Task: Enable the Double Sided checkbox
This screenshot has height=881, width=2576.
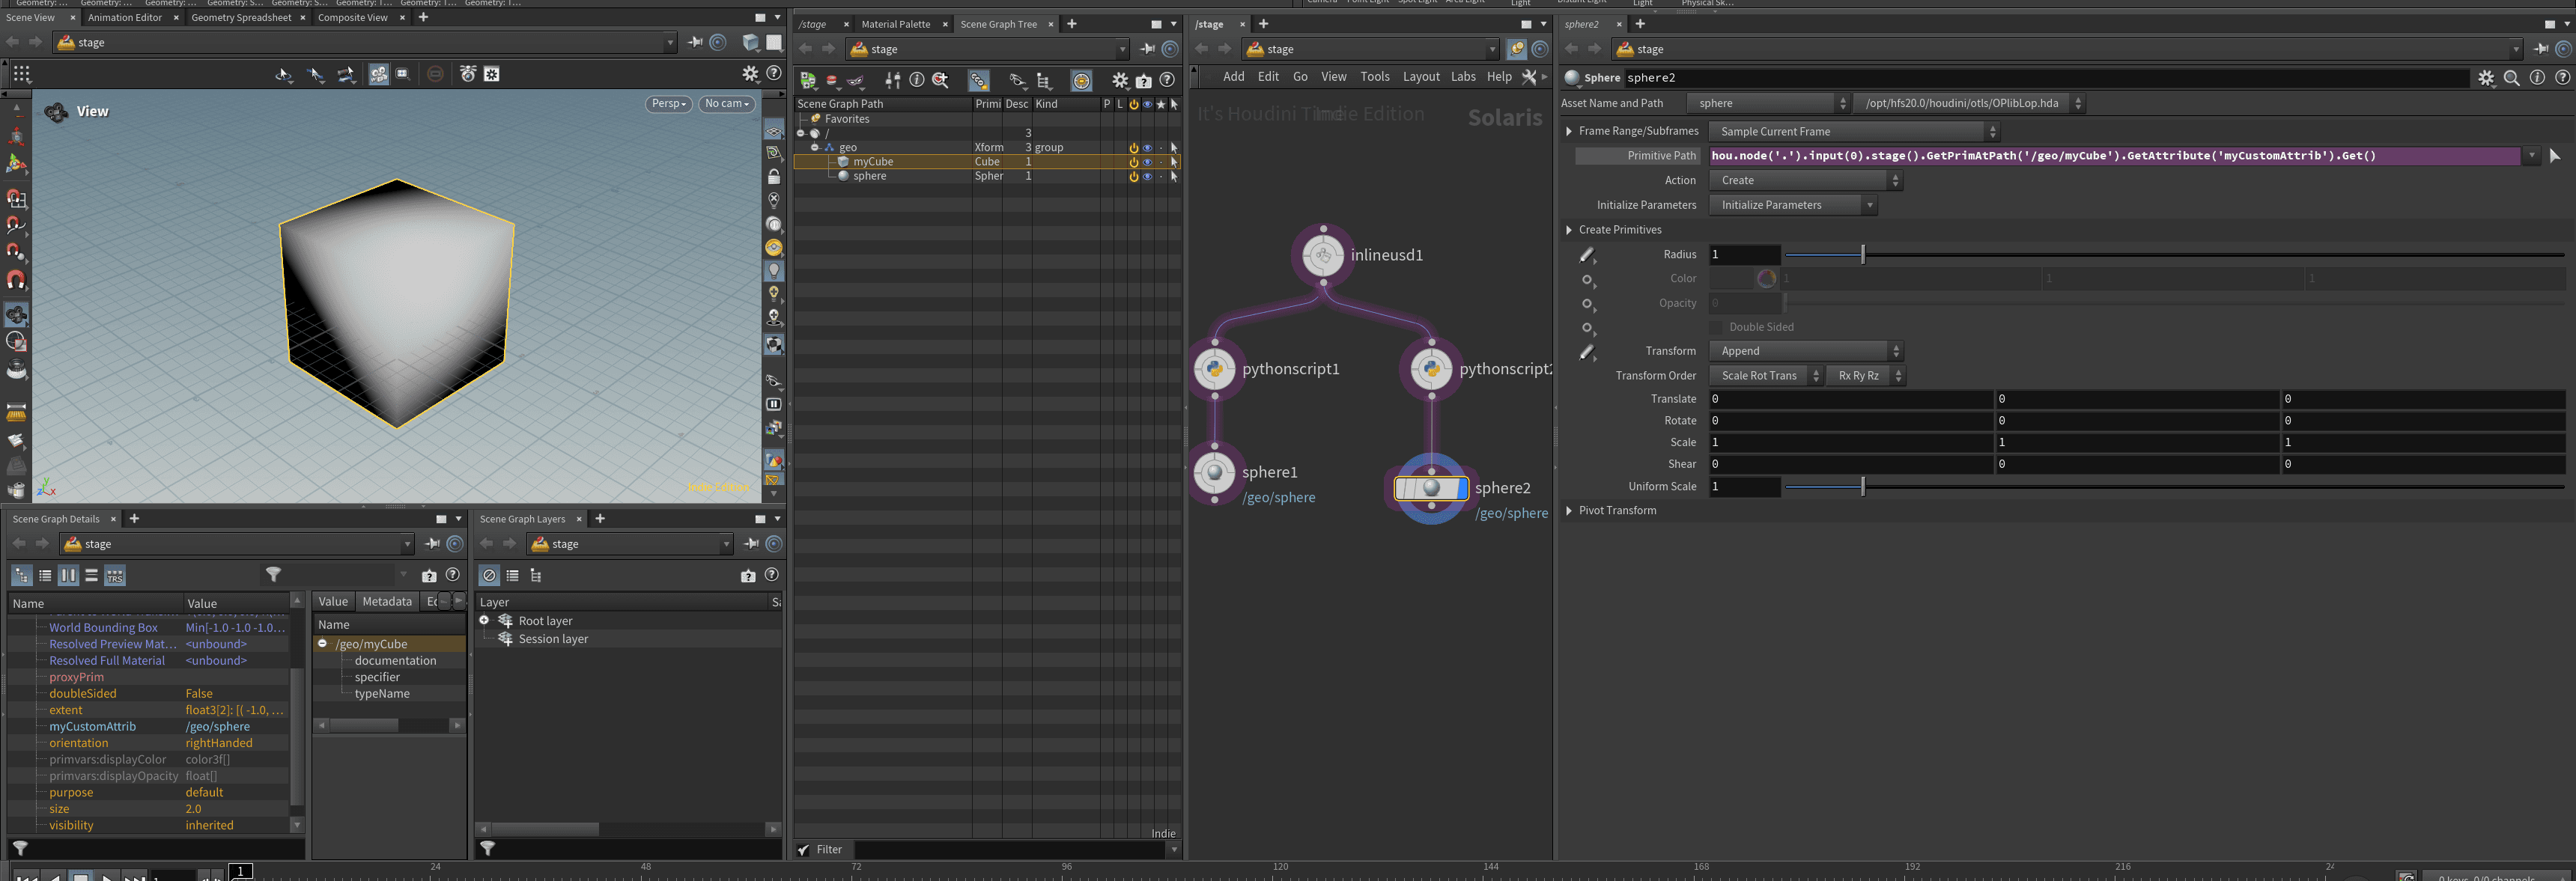Action: click(x=1716, y=327)
